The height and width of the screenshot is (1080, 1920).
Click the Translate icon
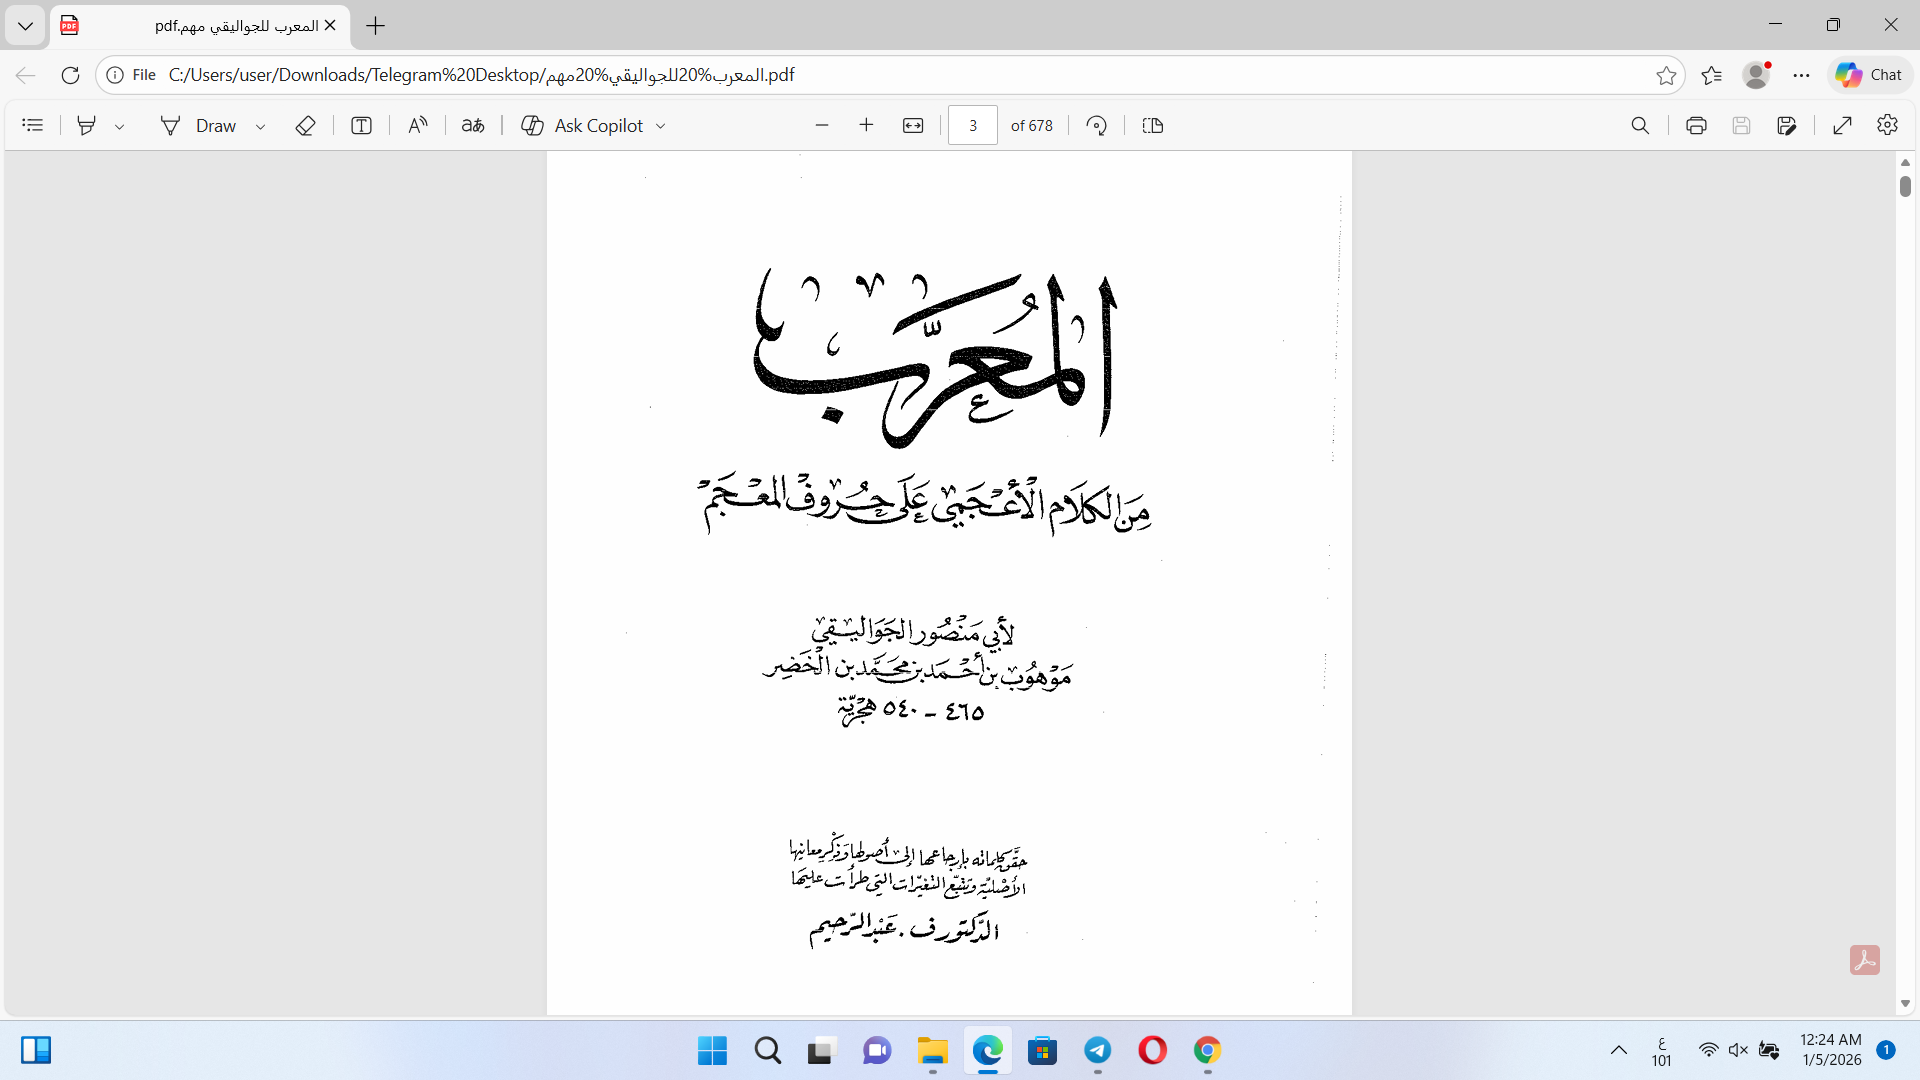(x=473, y=125)
